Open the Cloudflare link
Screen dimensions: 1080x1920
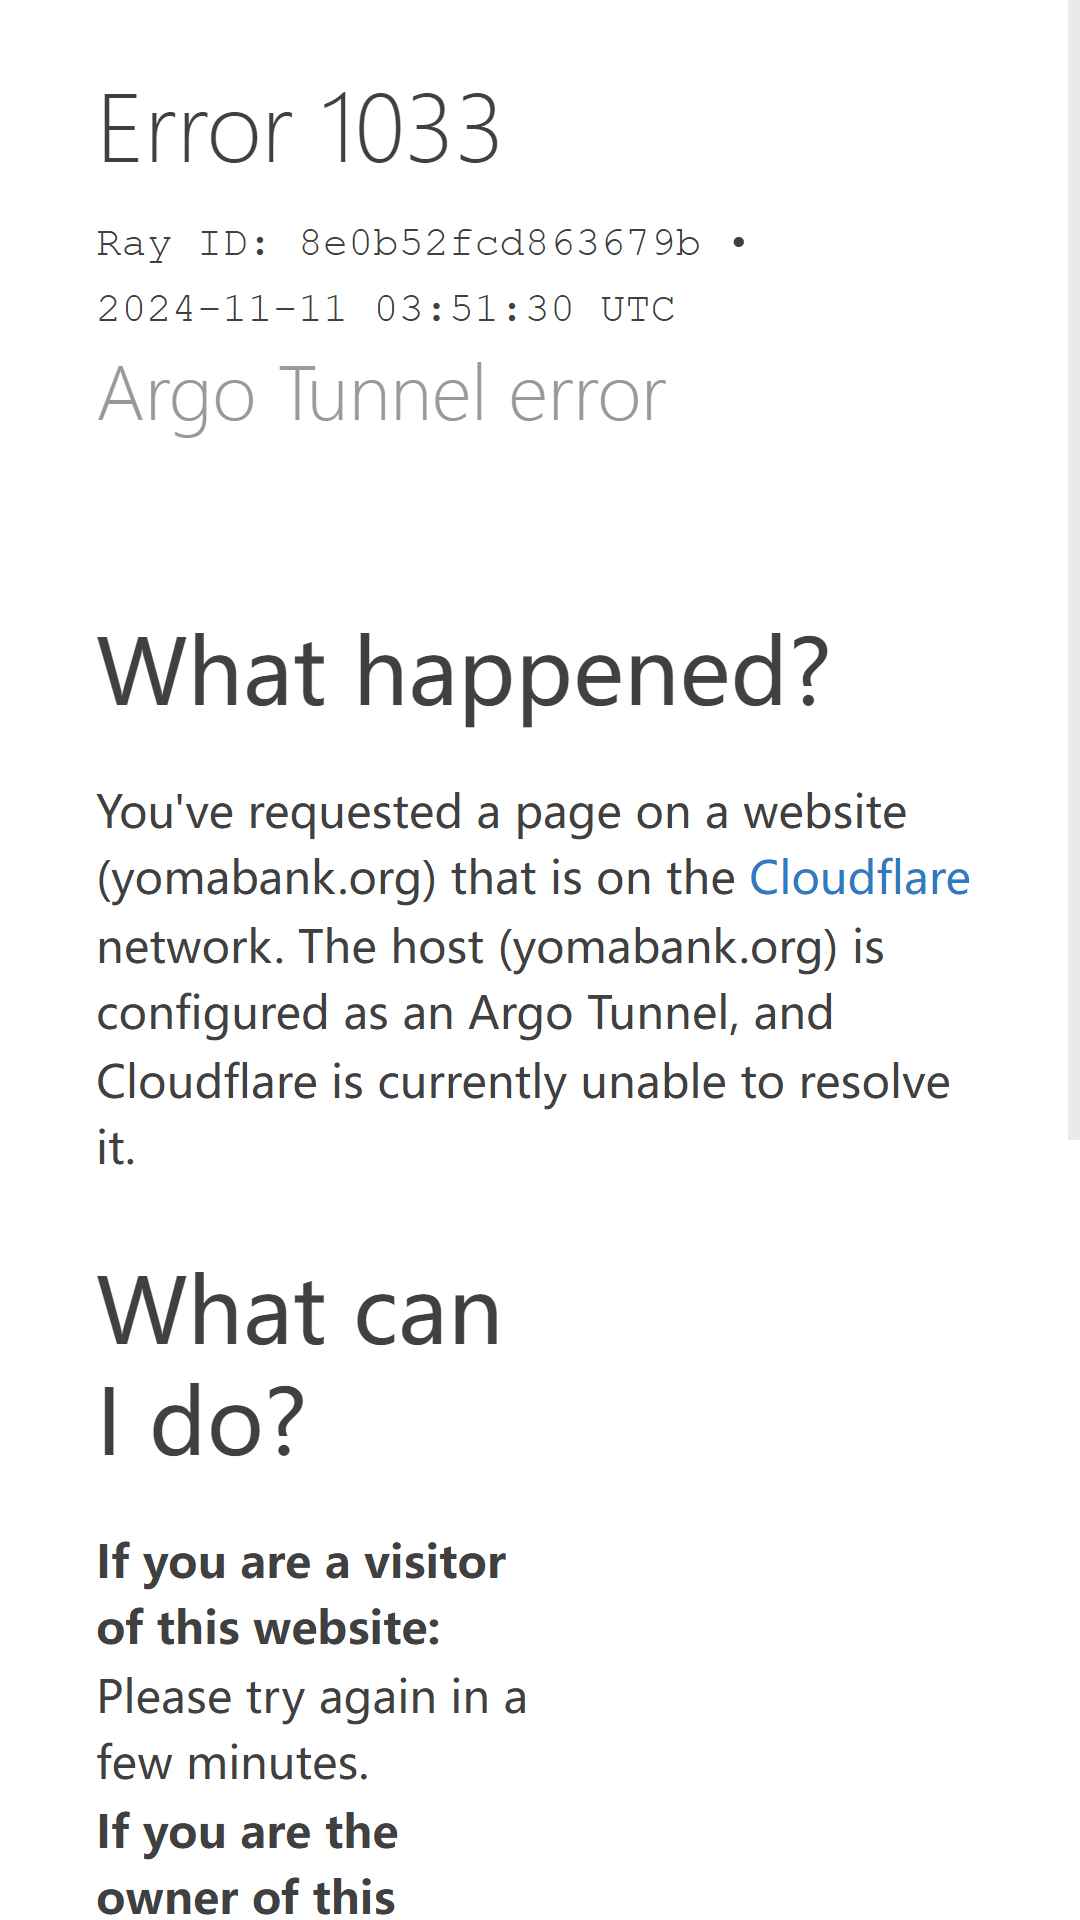859,878
